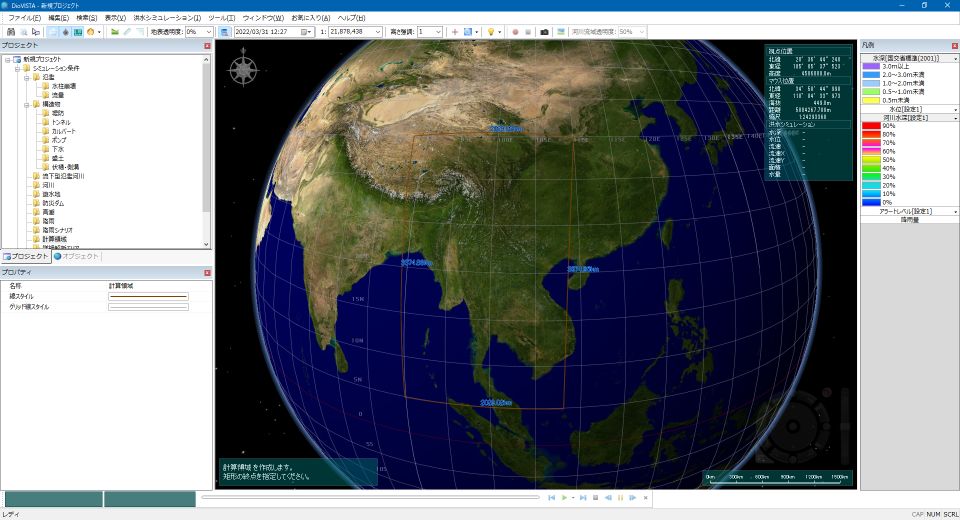This screenshot has height=520, width=960.
Task: Open the お気に入り(A) menu
Action: [x=310, y=18]
